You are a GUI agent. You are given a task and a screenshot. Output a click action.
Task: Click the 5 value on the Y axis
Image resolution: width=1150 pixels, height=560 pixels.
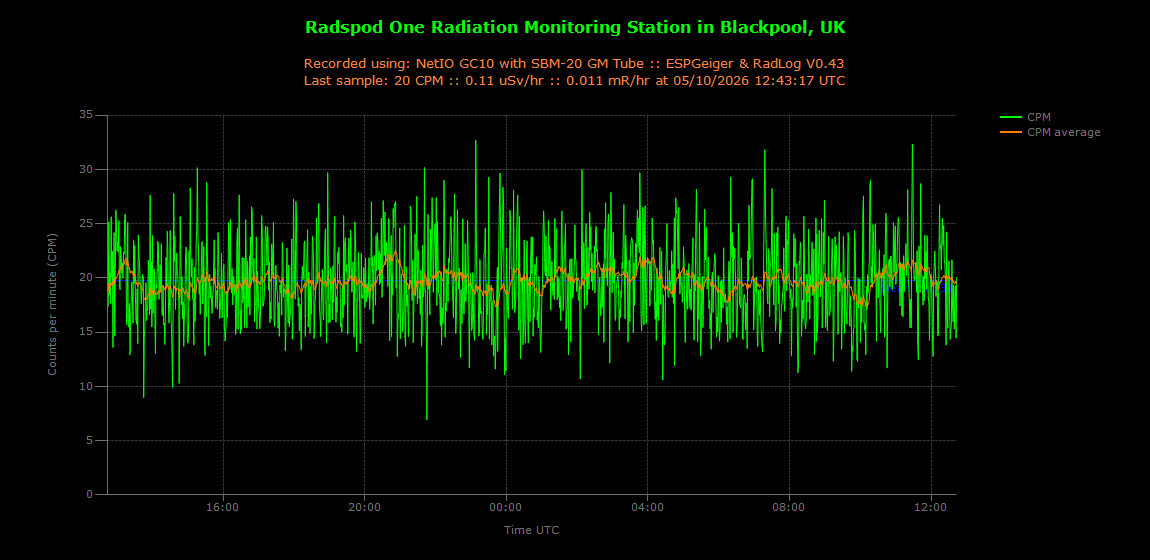coord(90,441)
